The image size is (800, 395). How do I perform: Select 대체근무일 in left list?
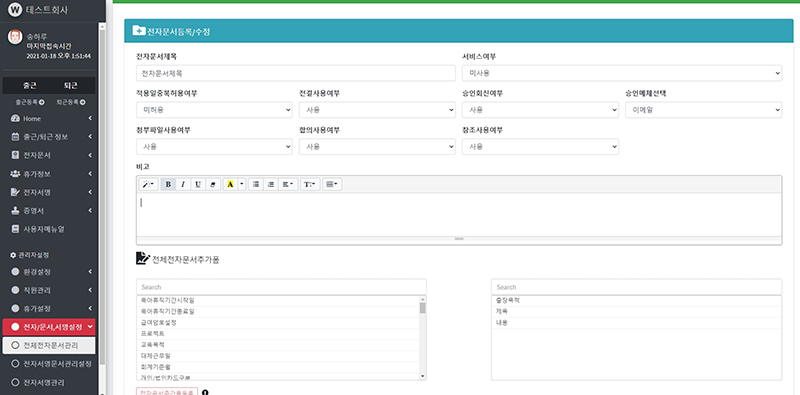[x=278, y=356]
